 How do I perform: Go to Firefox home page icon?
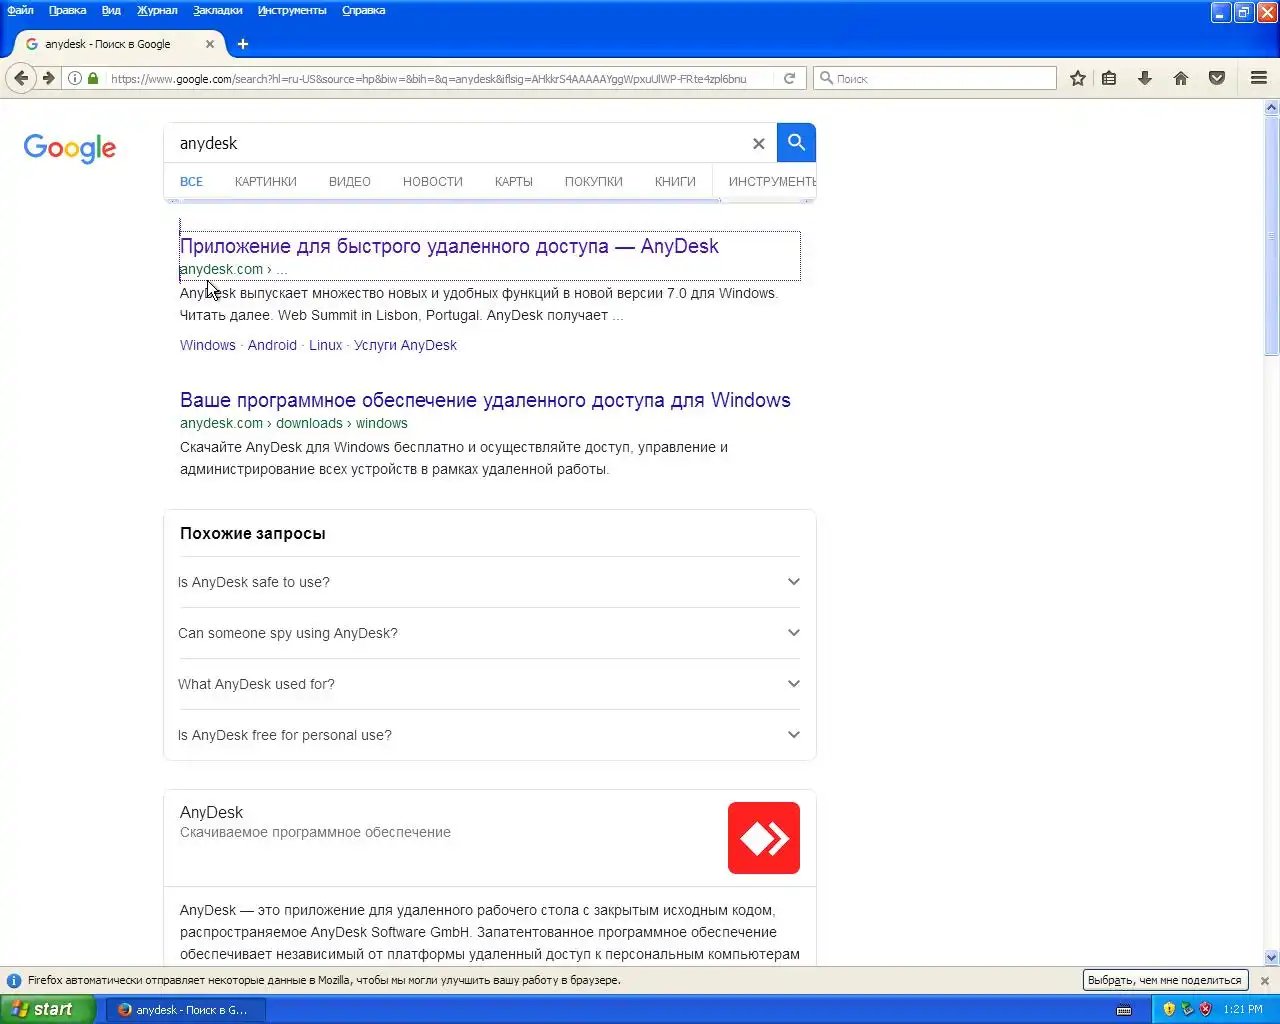coord(1181,78)
